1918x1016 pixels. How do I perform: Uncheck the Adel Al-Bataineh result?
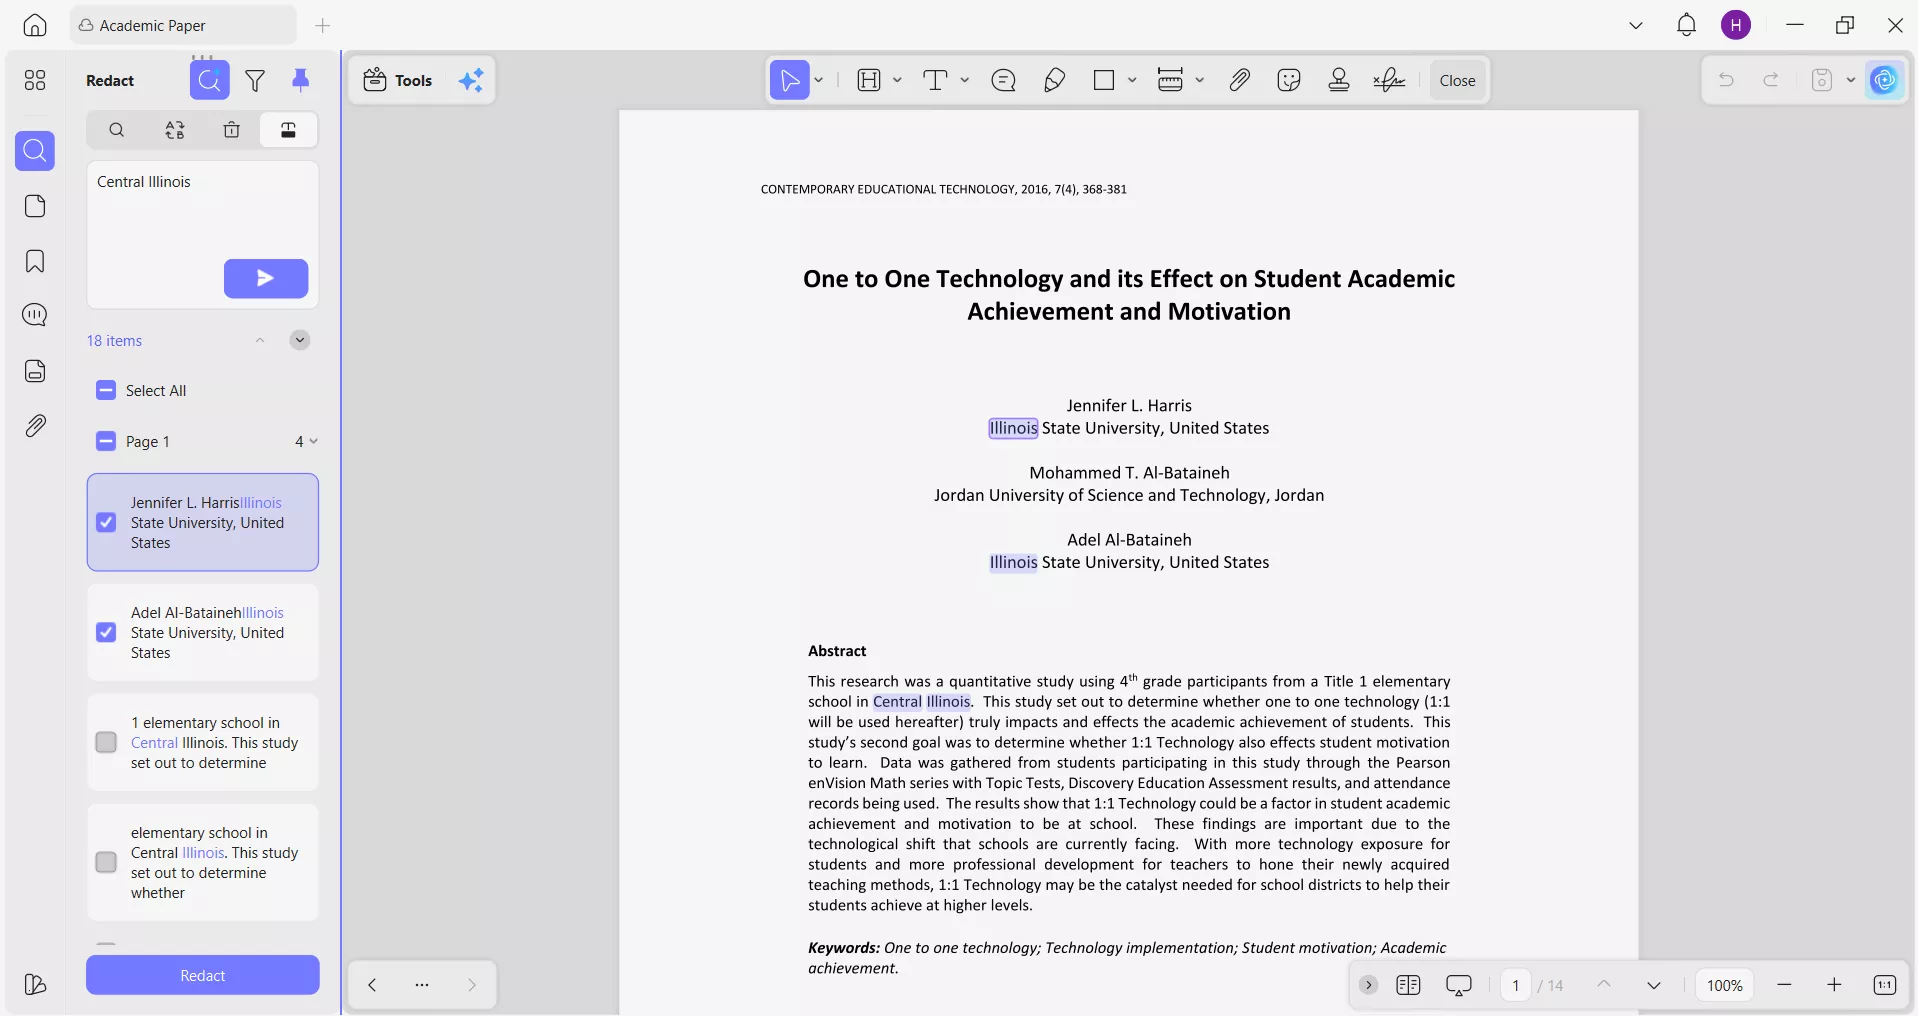pos(106,632)
